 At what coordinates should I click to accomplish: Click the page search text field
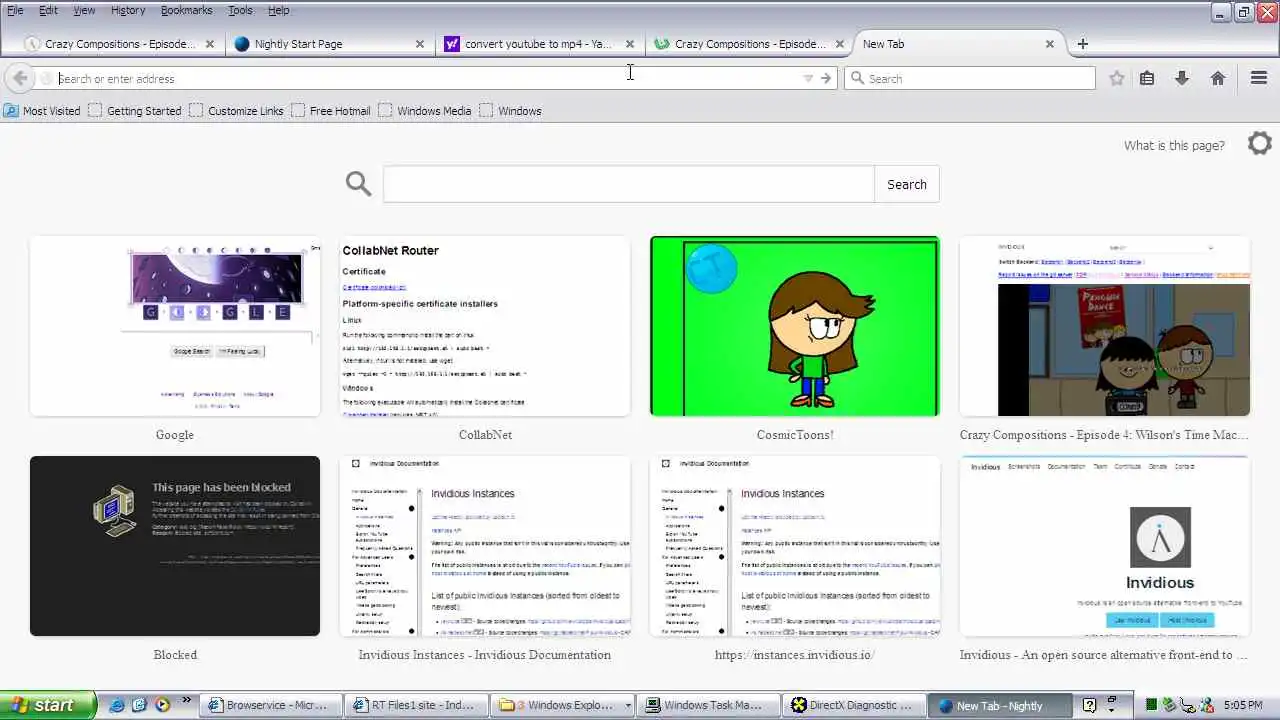point(628,184)
